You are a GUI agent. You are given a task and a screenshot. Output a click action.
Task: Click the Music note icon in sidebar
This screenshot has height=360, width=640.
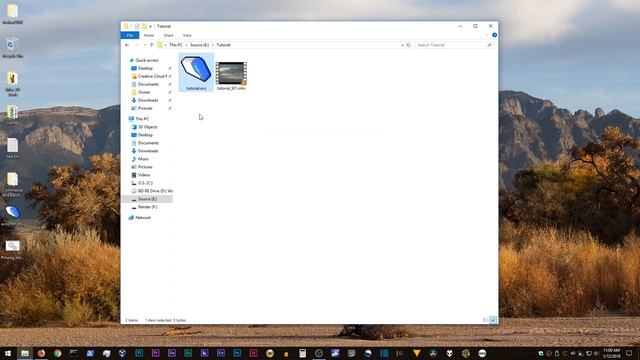click(133, 159)
